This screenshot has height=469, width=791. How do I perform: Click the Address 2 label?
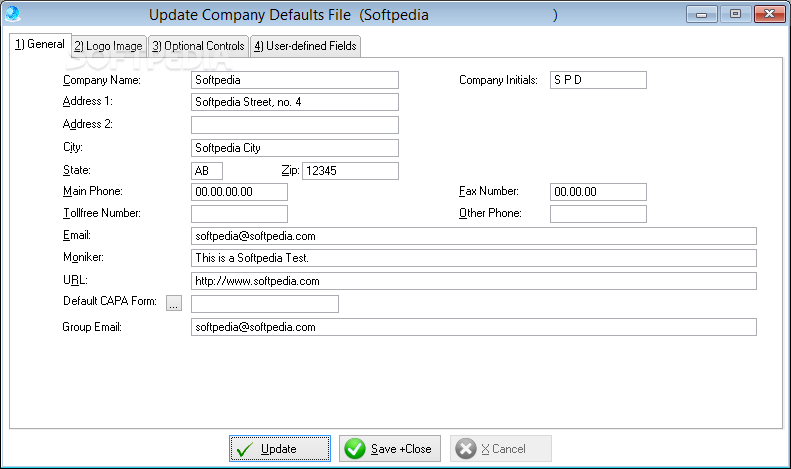pos(88,124)
